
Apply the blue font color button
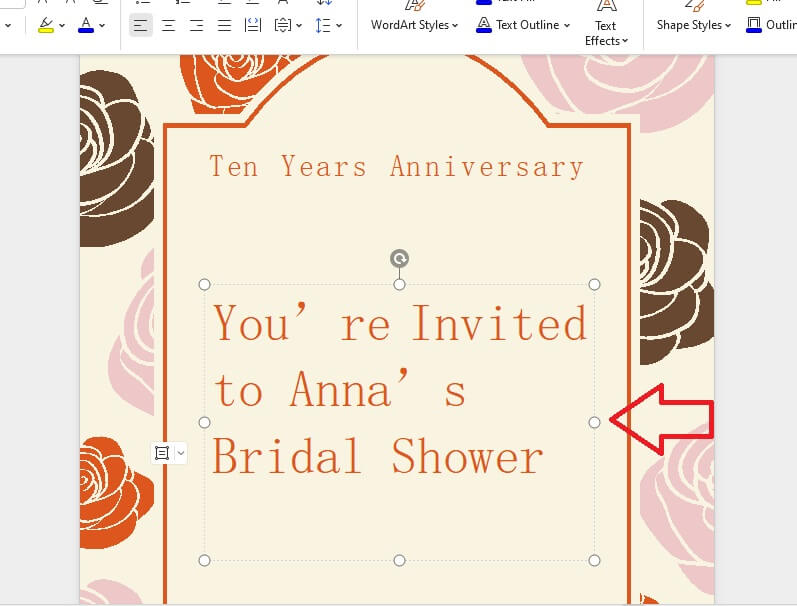click(86, 25)
